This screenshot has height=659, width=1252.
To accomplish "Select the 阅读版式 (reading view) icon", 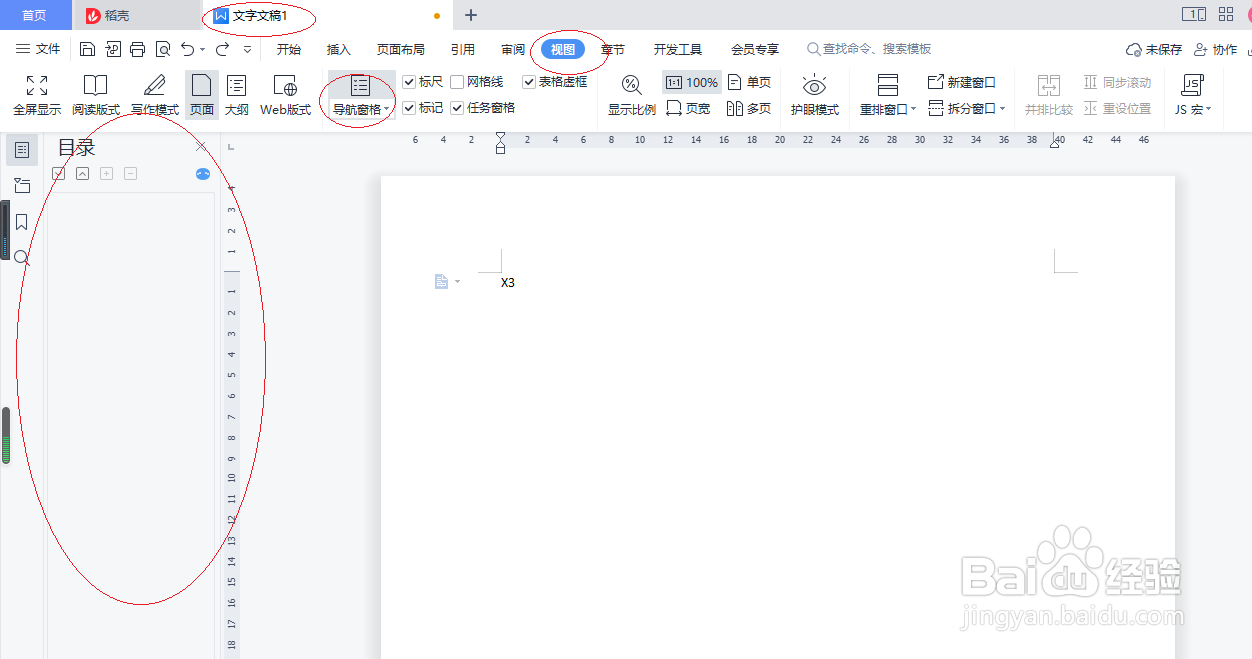I will [x=95, y=95].
